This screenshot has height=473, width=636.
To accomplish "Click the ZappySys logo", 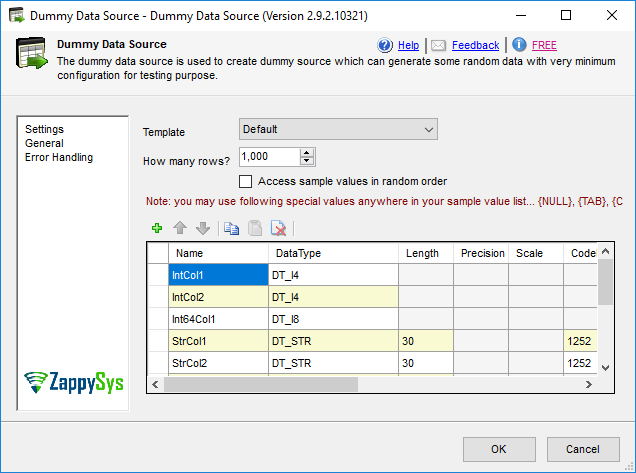I will (73, 383).
